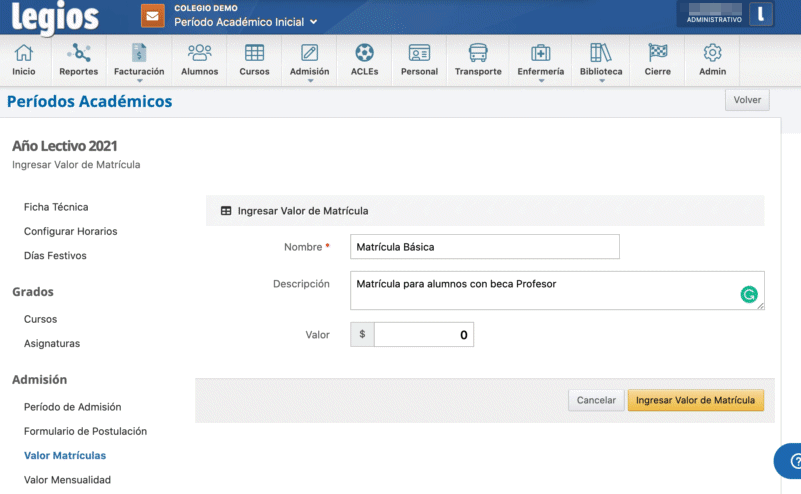
Task: Click the Alumnos students icon
Action: 199,54
